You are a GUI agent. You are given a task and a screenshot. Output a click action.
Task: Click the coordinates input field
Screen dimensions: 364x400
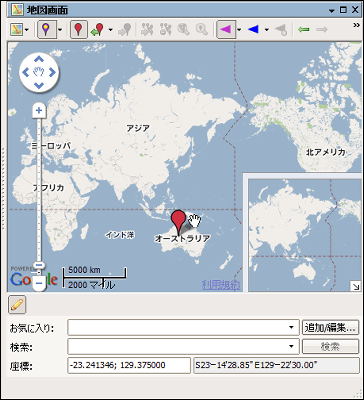[129, 365]
